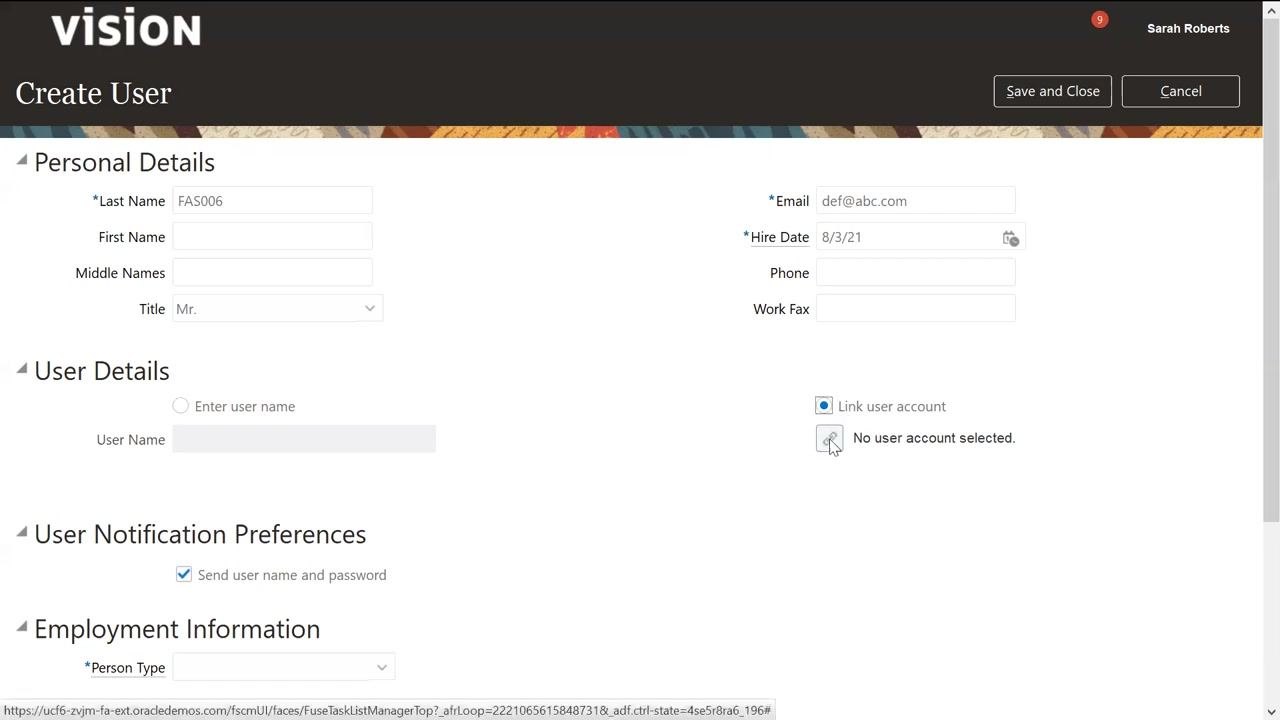Collapse the Employment Information section
This screenshot has height=720, width=1280.
[x=22, y=627]
